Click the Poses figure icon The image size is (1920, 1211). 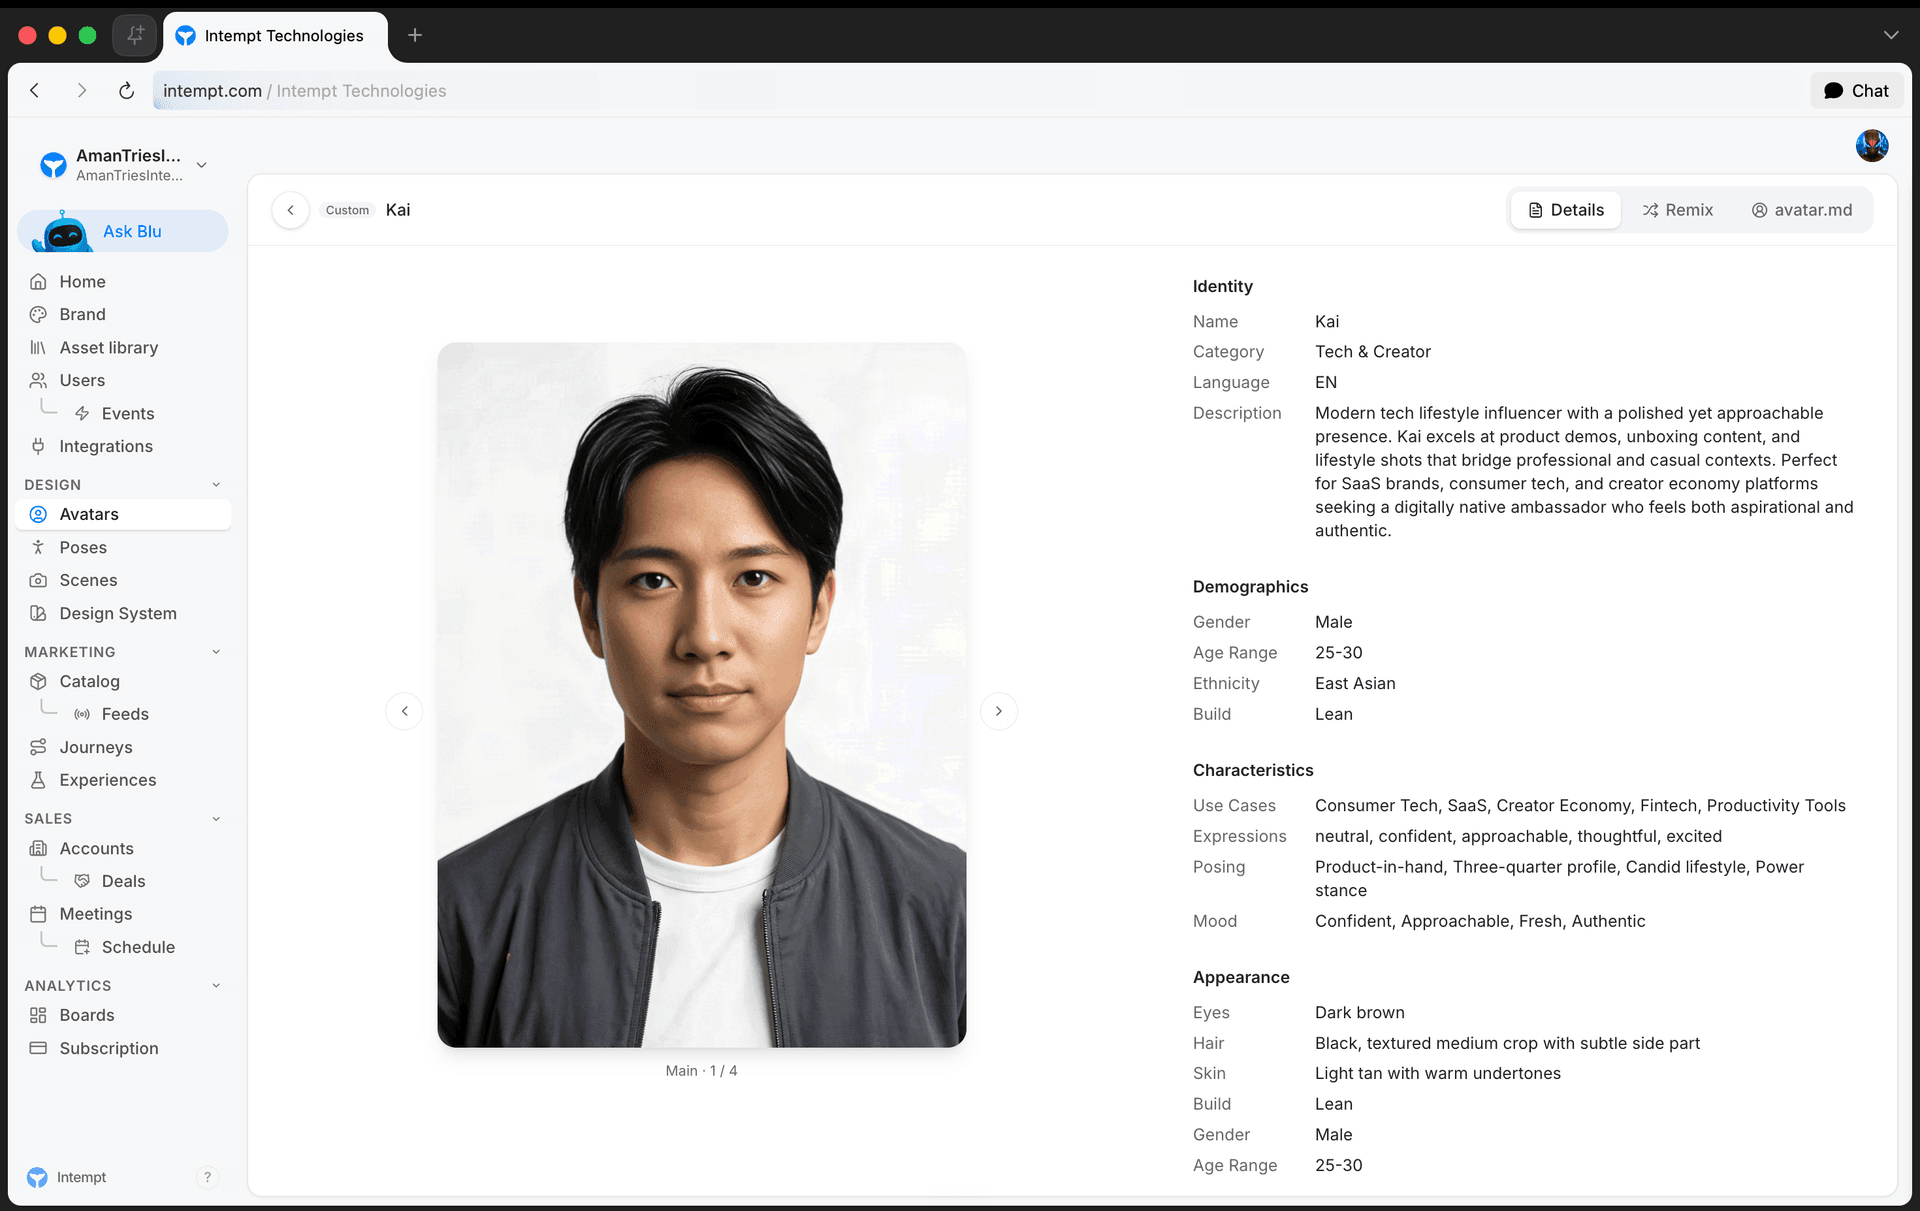[x=38, y=548]
